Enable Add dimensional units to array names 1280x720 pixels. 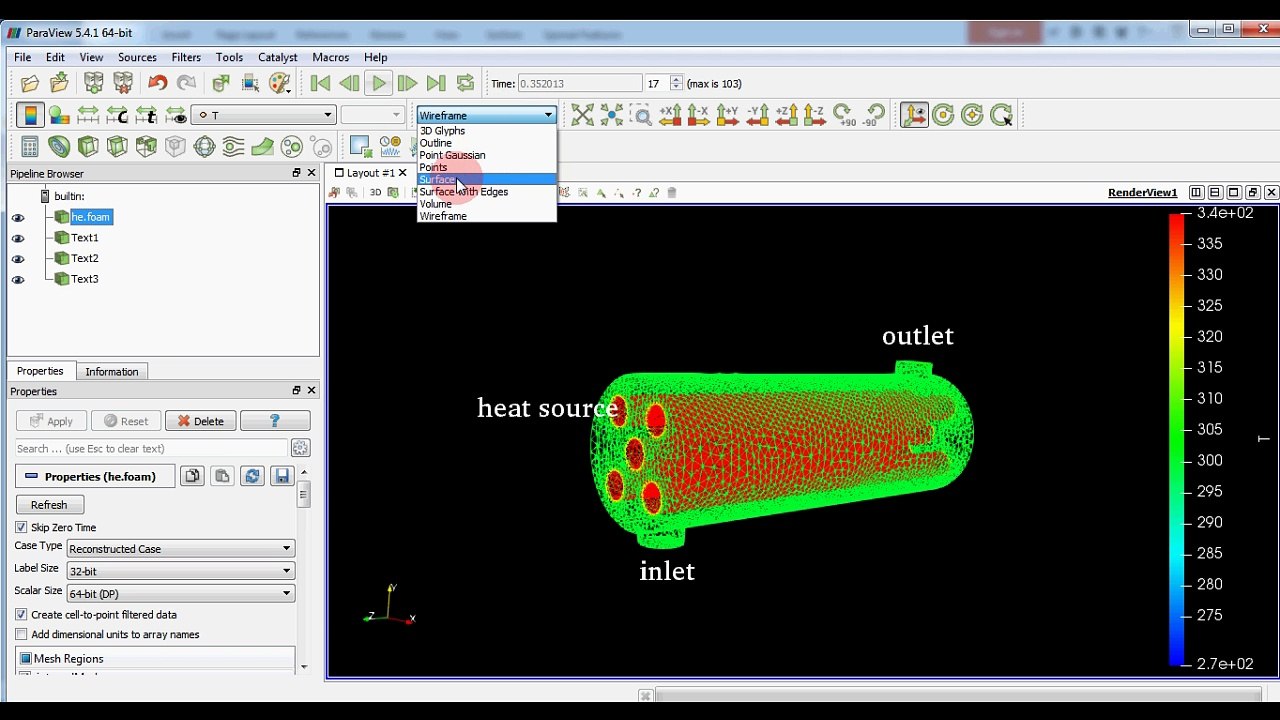[21, 635]
